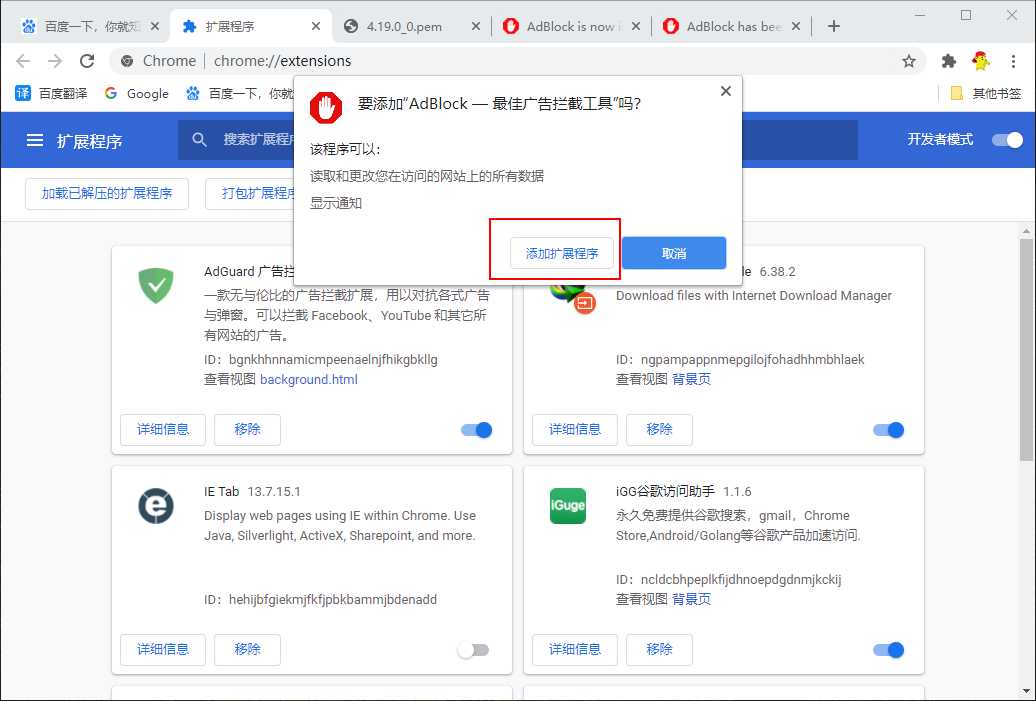1036x701 pixels.
Task: Open 背景页 link for iGG谷歌访问助手
Action: click(x=691, y=599)
